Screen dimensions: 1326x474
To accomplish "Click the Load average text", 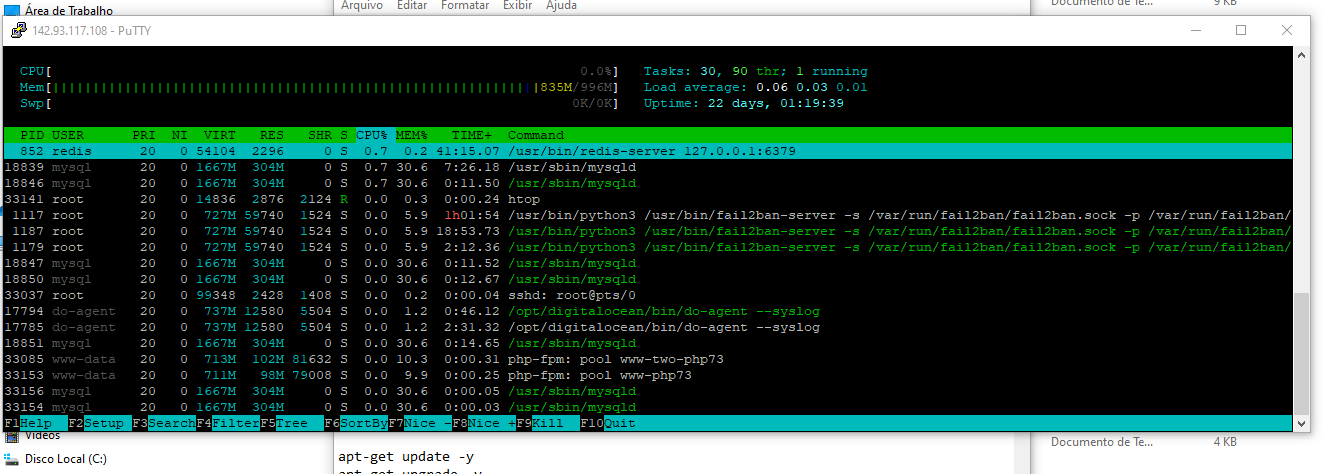I will point(756,87).
